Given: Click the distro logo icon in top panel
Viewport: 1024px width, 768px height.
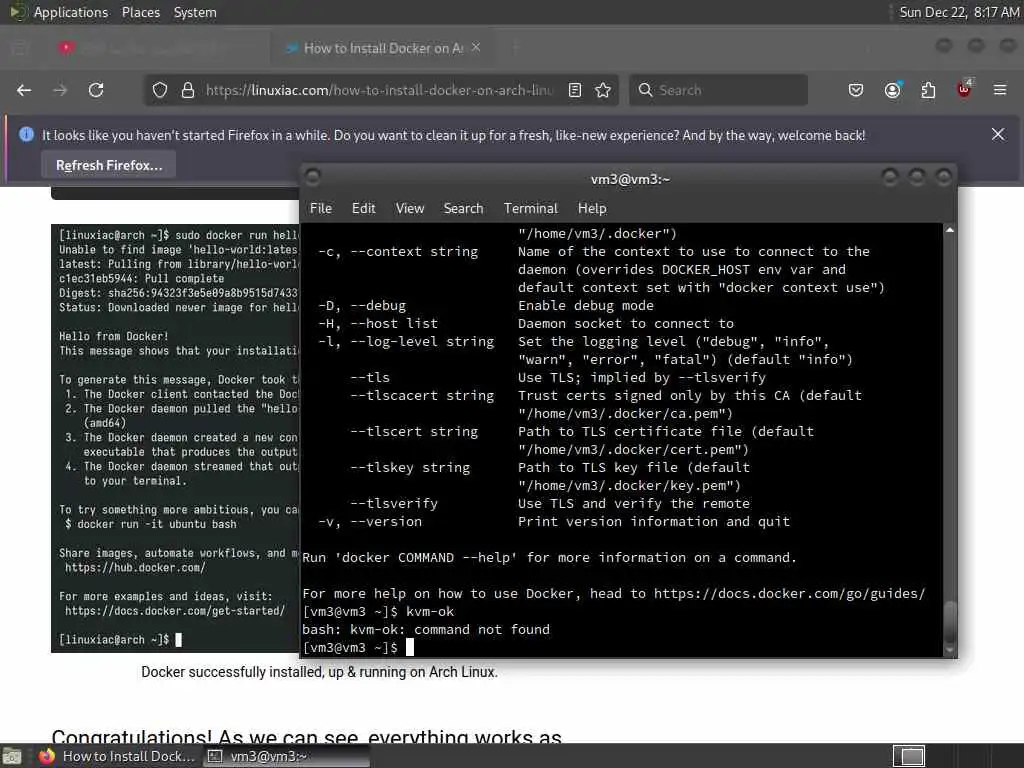Looking at the screenshot, I should [16, 12].
